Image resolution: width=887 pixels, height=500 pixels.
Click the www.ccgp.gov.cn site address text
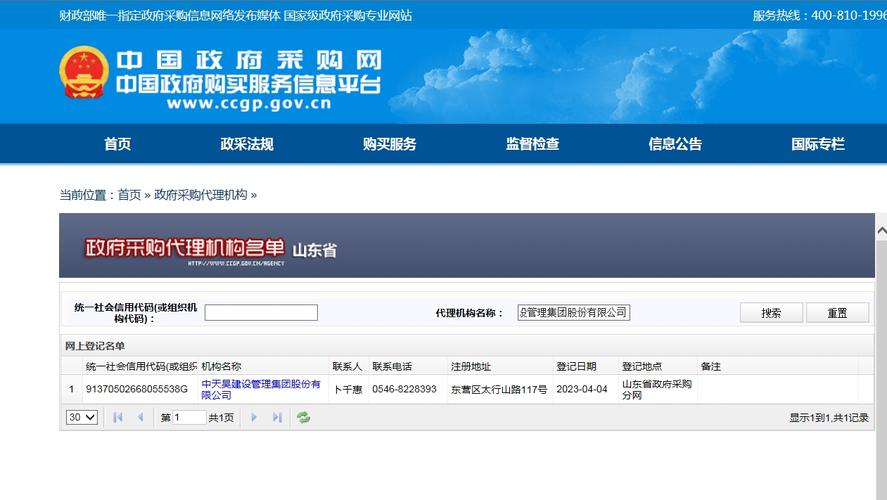pyautogui.click(x=249, y=104)
